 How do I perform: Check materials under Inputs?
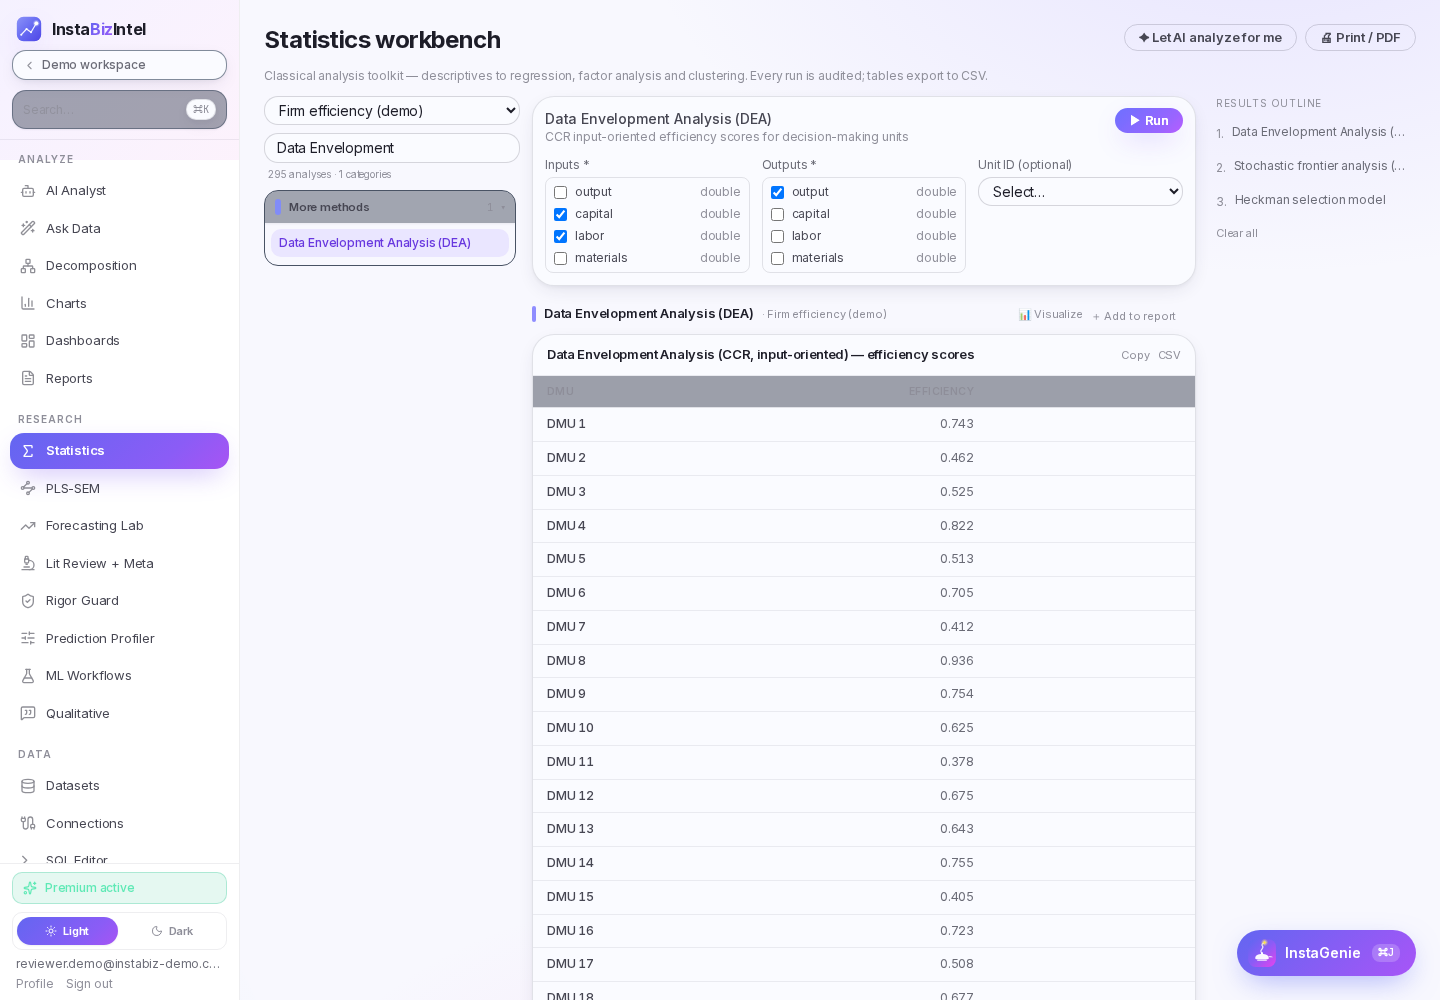tap(560, 258)
